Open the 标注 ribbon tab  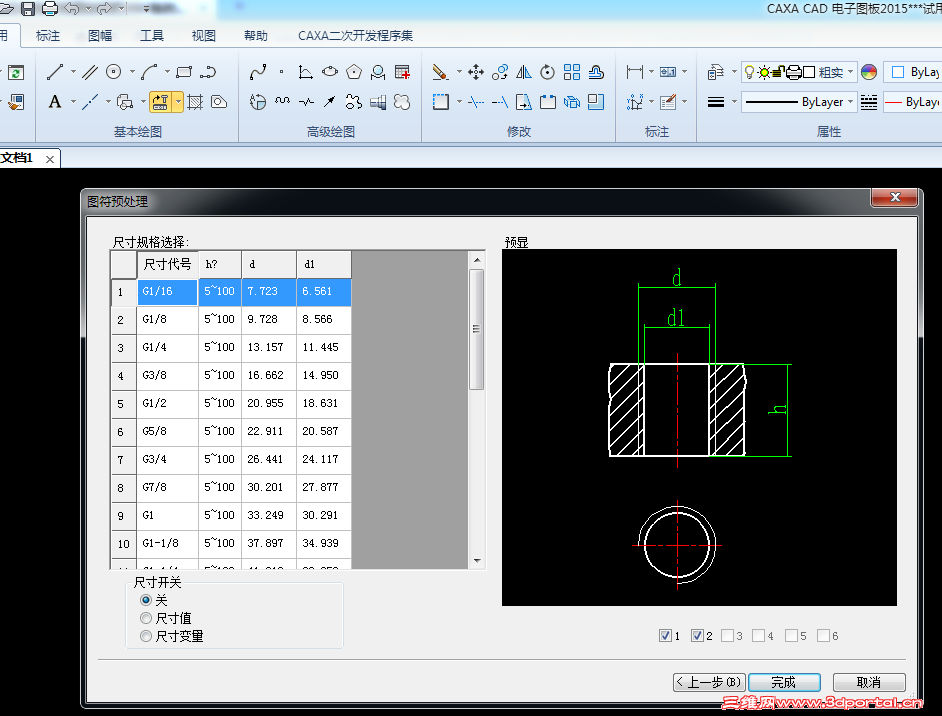pyautogui.click(x=48, y=36)
